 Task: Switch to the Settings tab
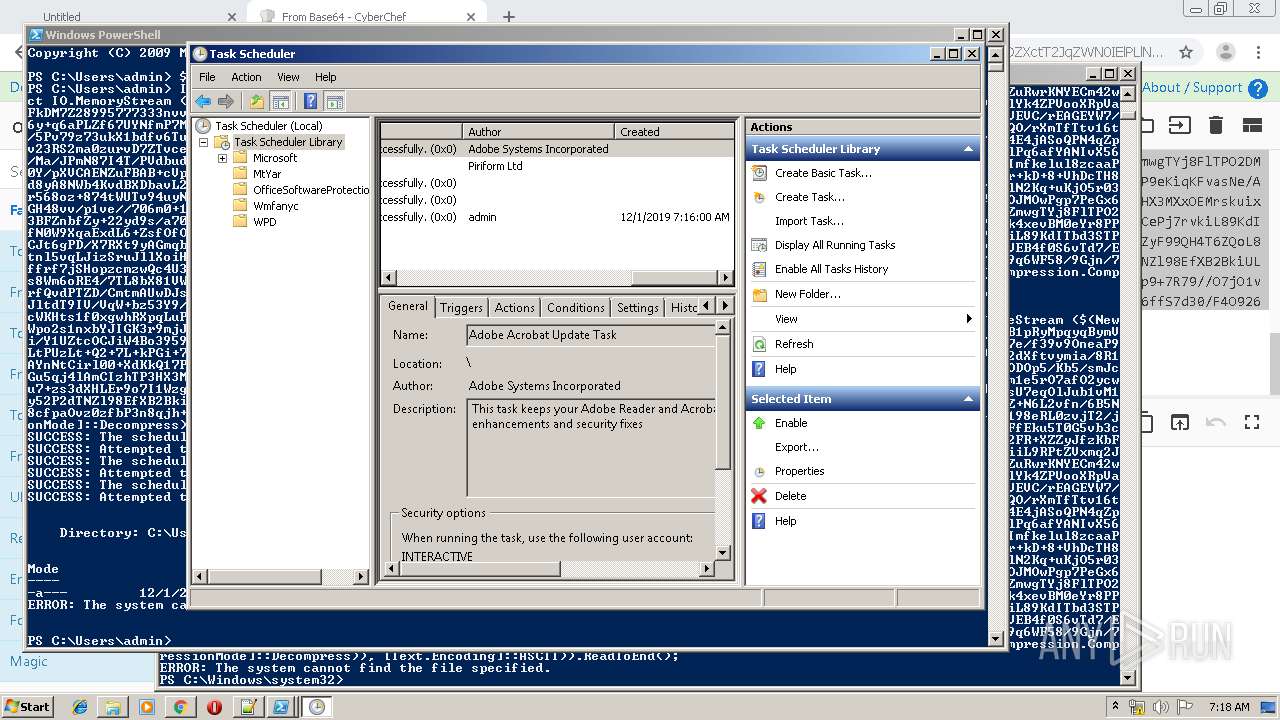coord(637,307)
